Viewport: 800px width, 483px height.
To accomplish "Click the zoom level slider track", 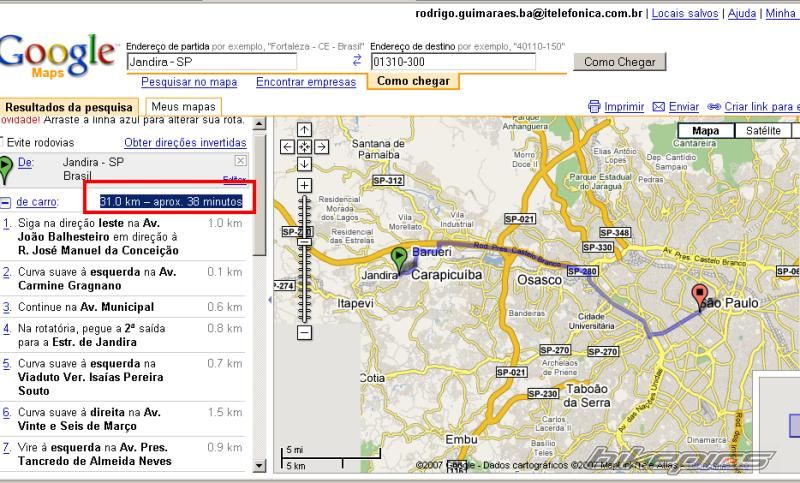I will (305, 259).
